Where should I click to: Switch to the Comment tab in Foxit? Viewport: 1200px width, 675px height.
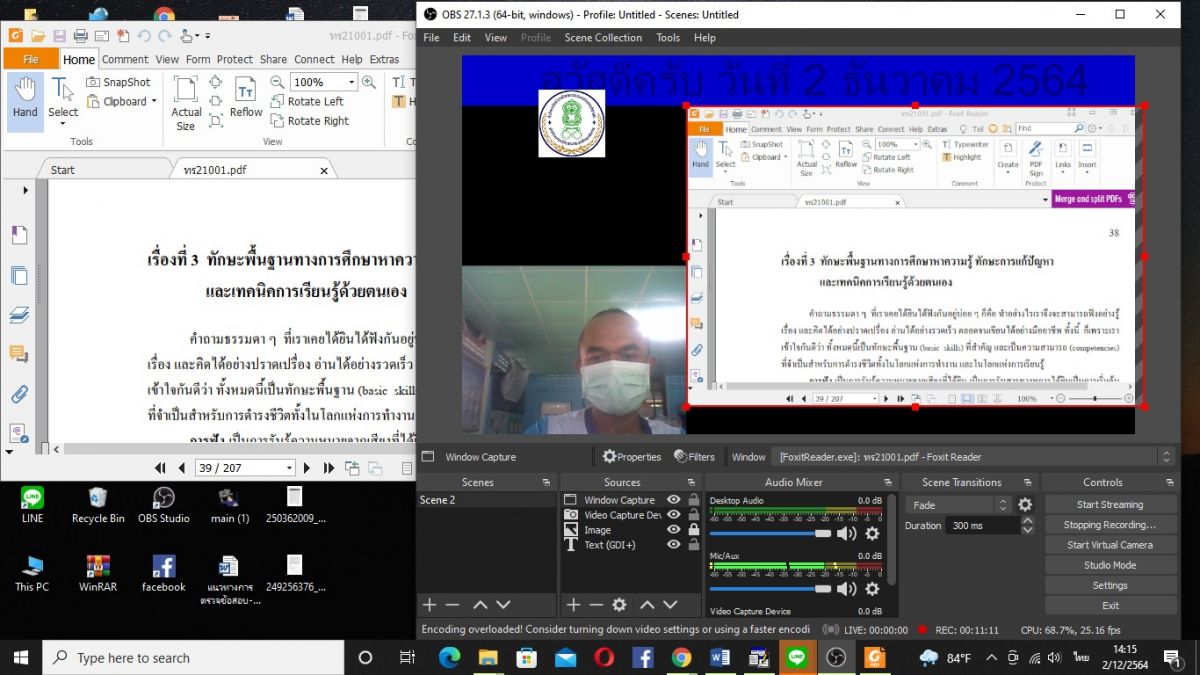click(125, 59)
